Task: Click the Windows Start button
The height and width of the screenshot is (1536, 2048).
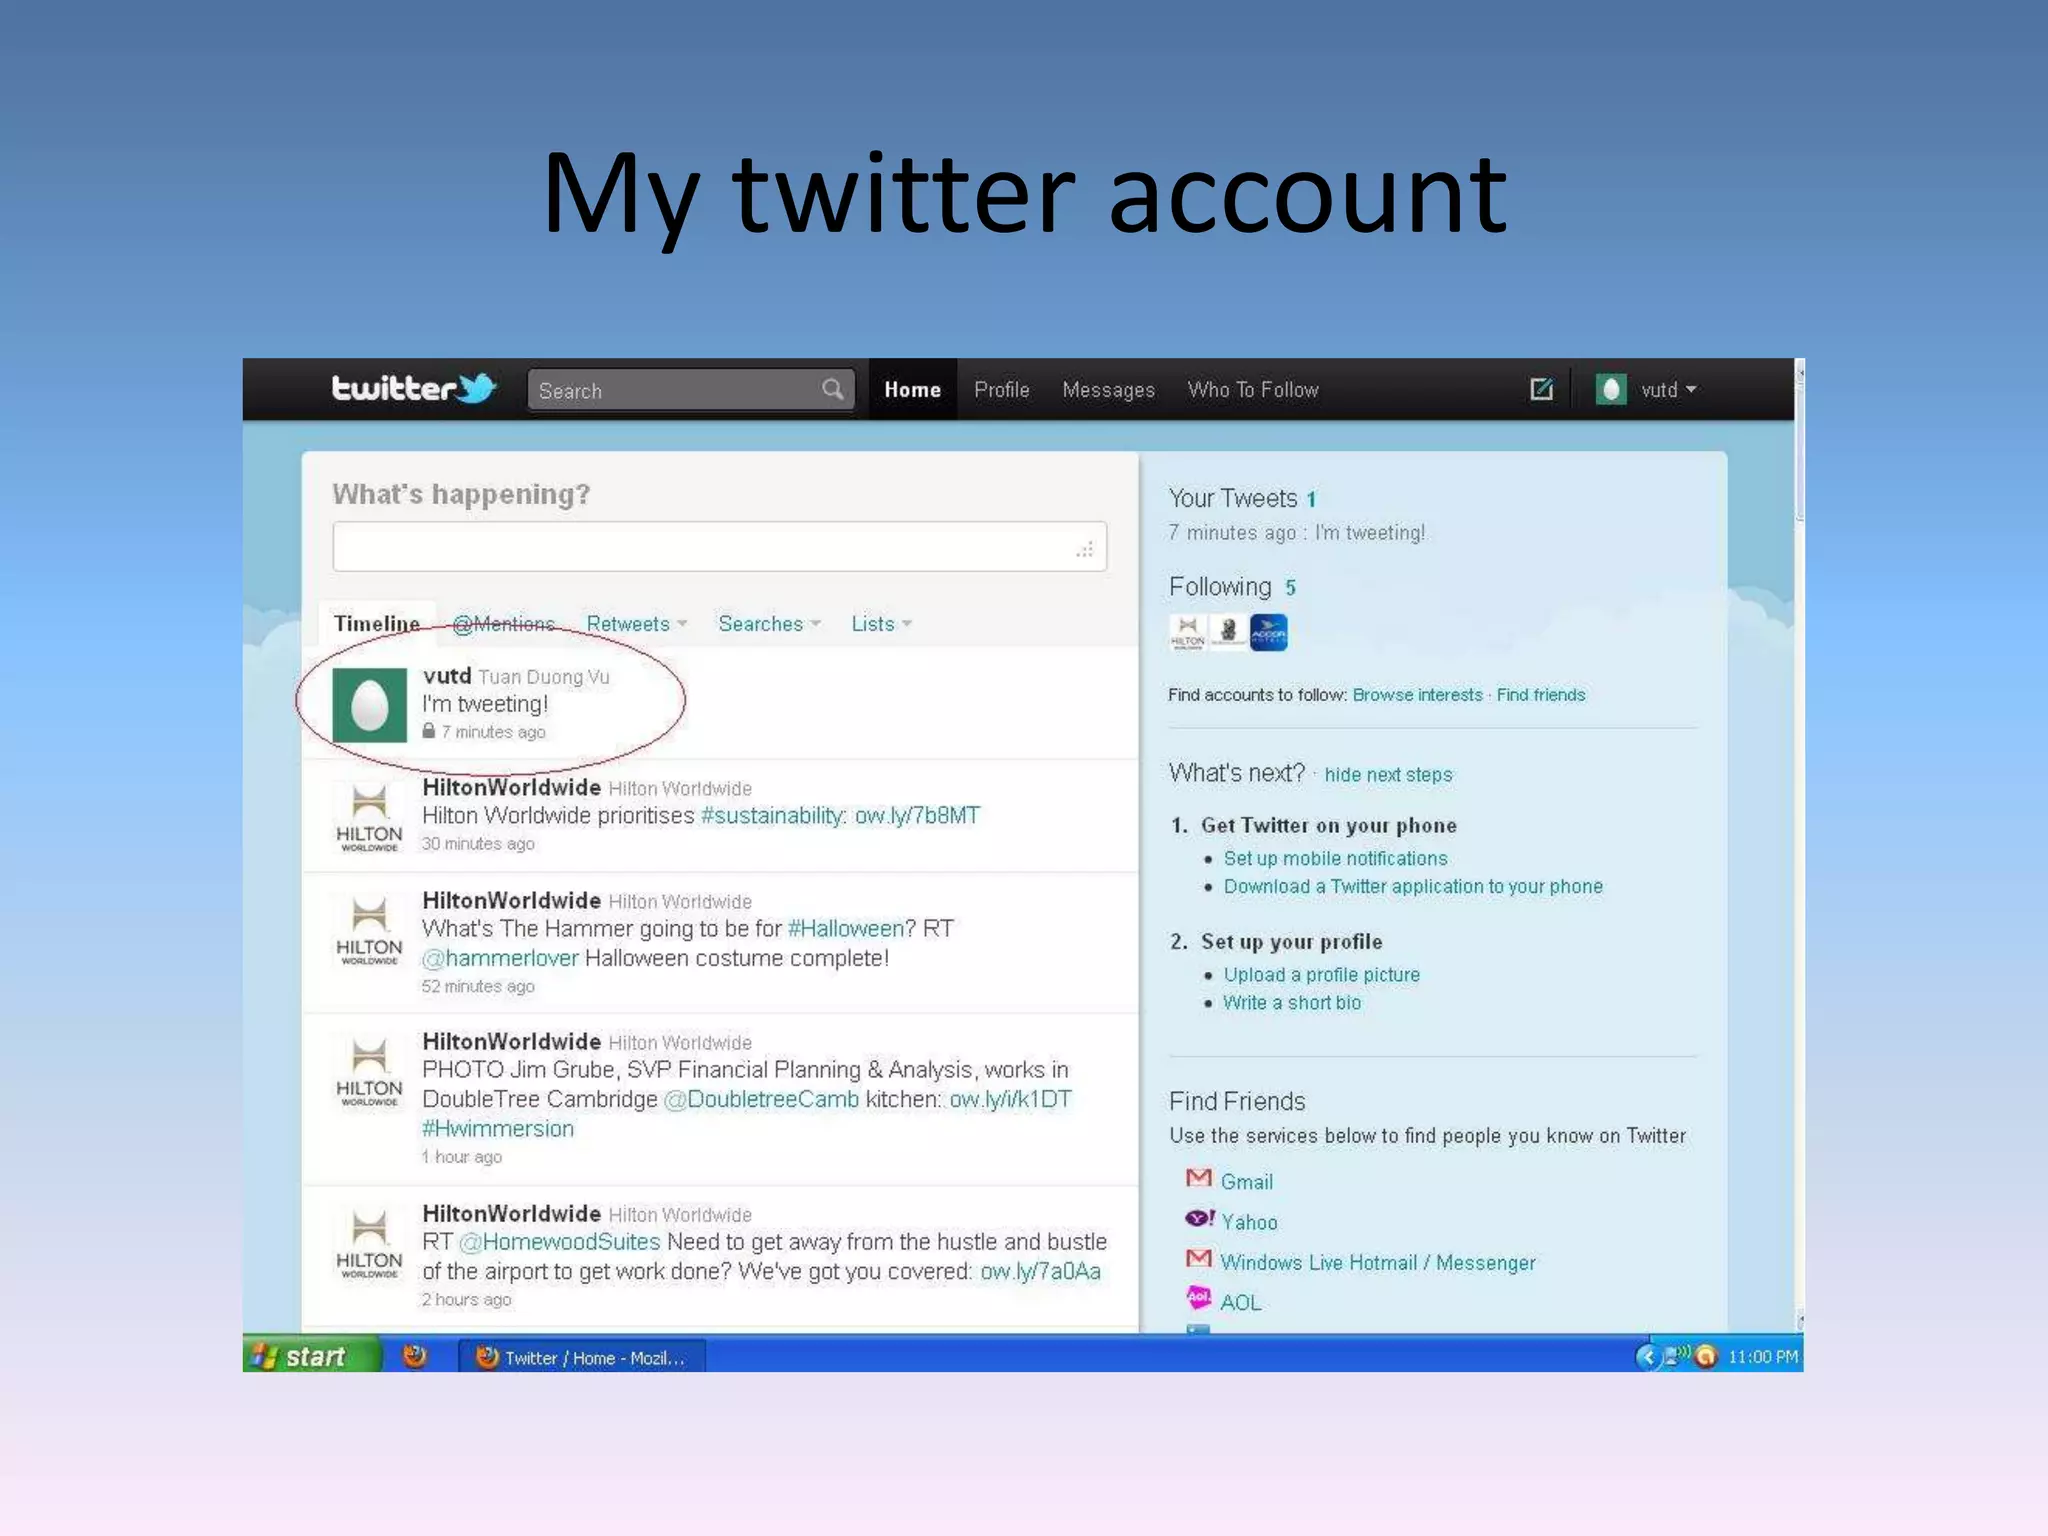Action: (x=311, y=1356)
